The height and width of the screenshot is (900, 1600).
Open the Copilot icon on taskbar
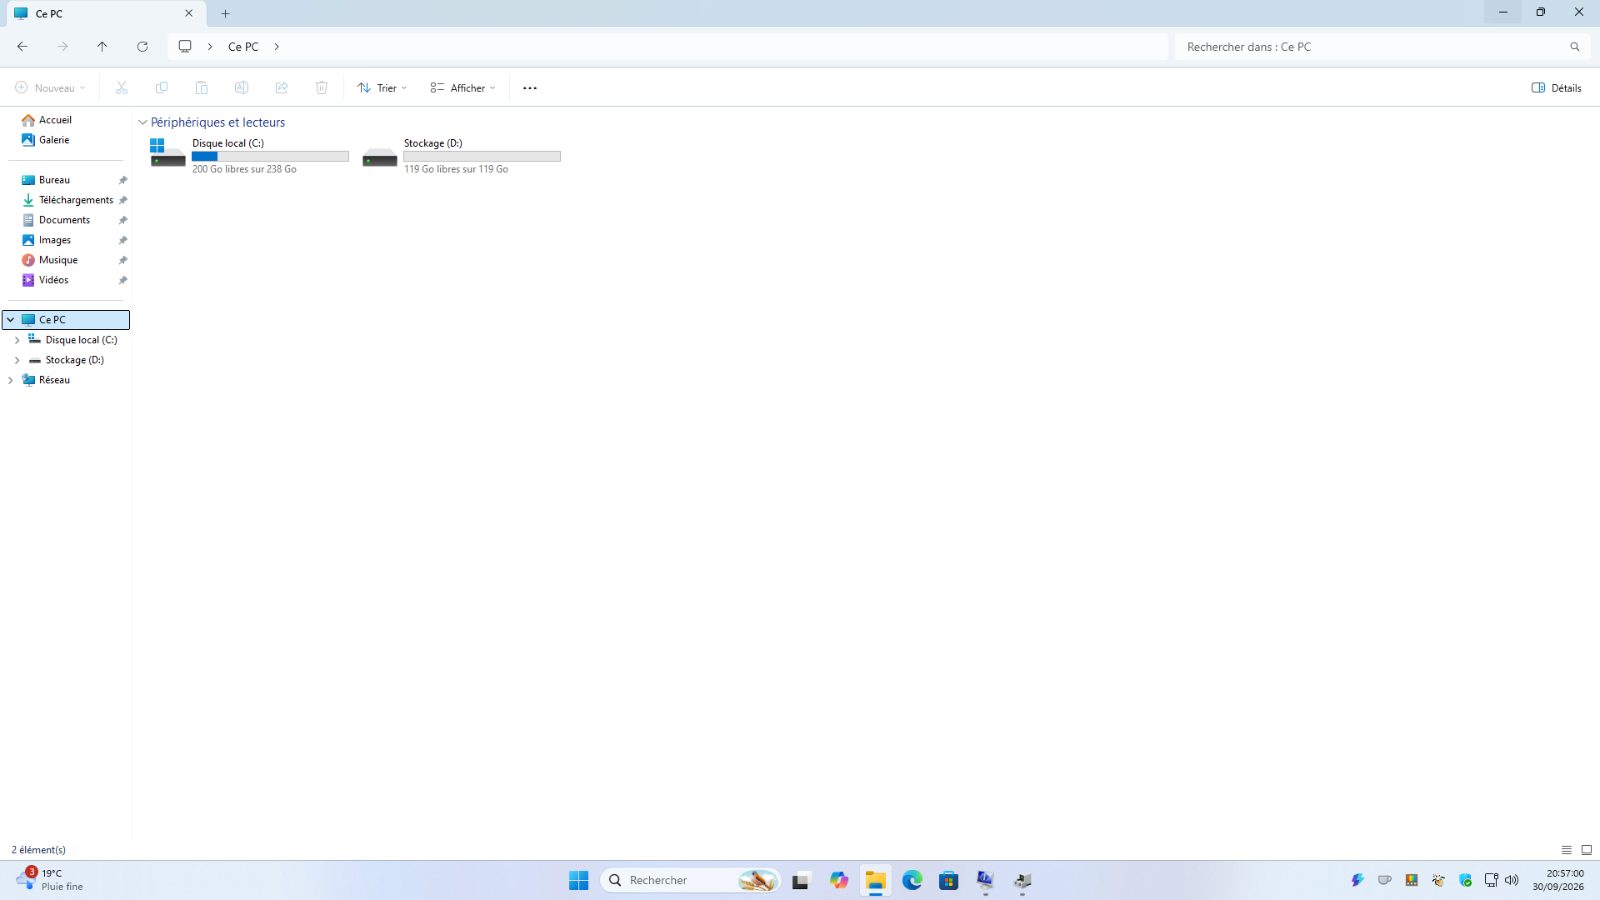839,880
